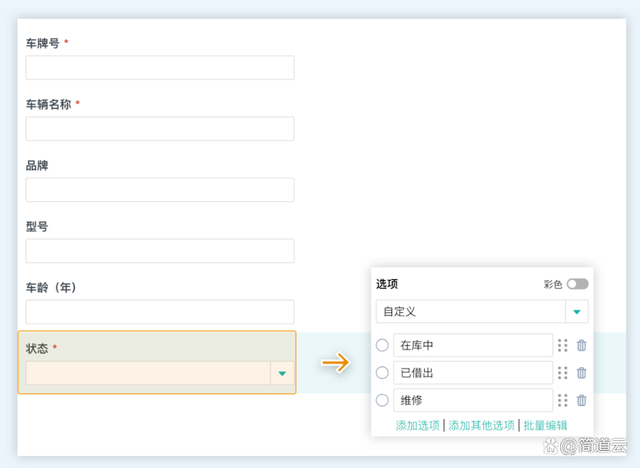This screenshot has width=640, height=468.
Task: Expand the 状态 dropdown arrow
Action: pyautogui.click(x=283, y=373)
